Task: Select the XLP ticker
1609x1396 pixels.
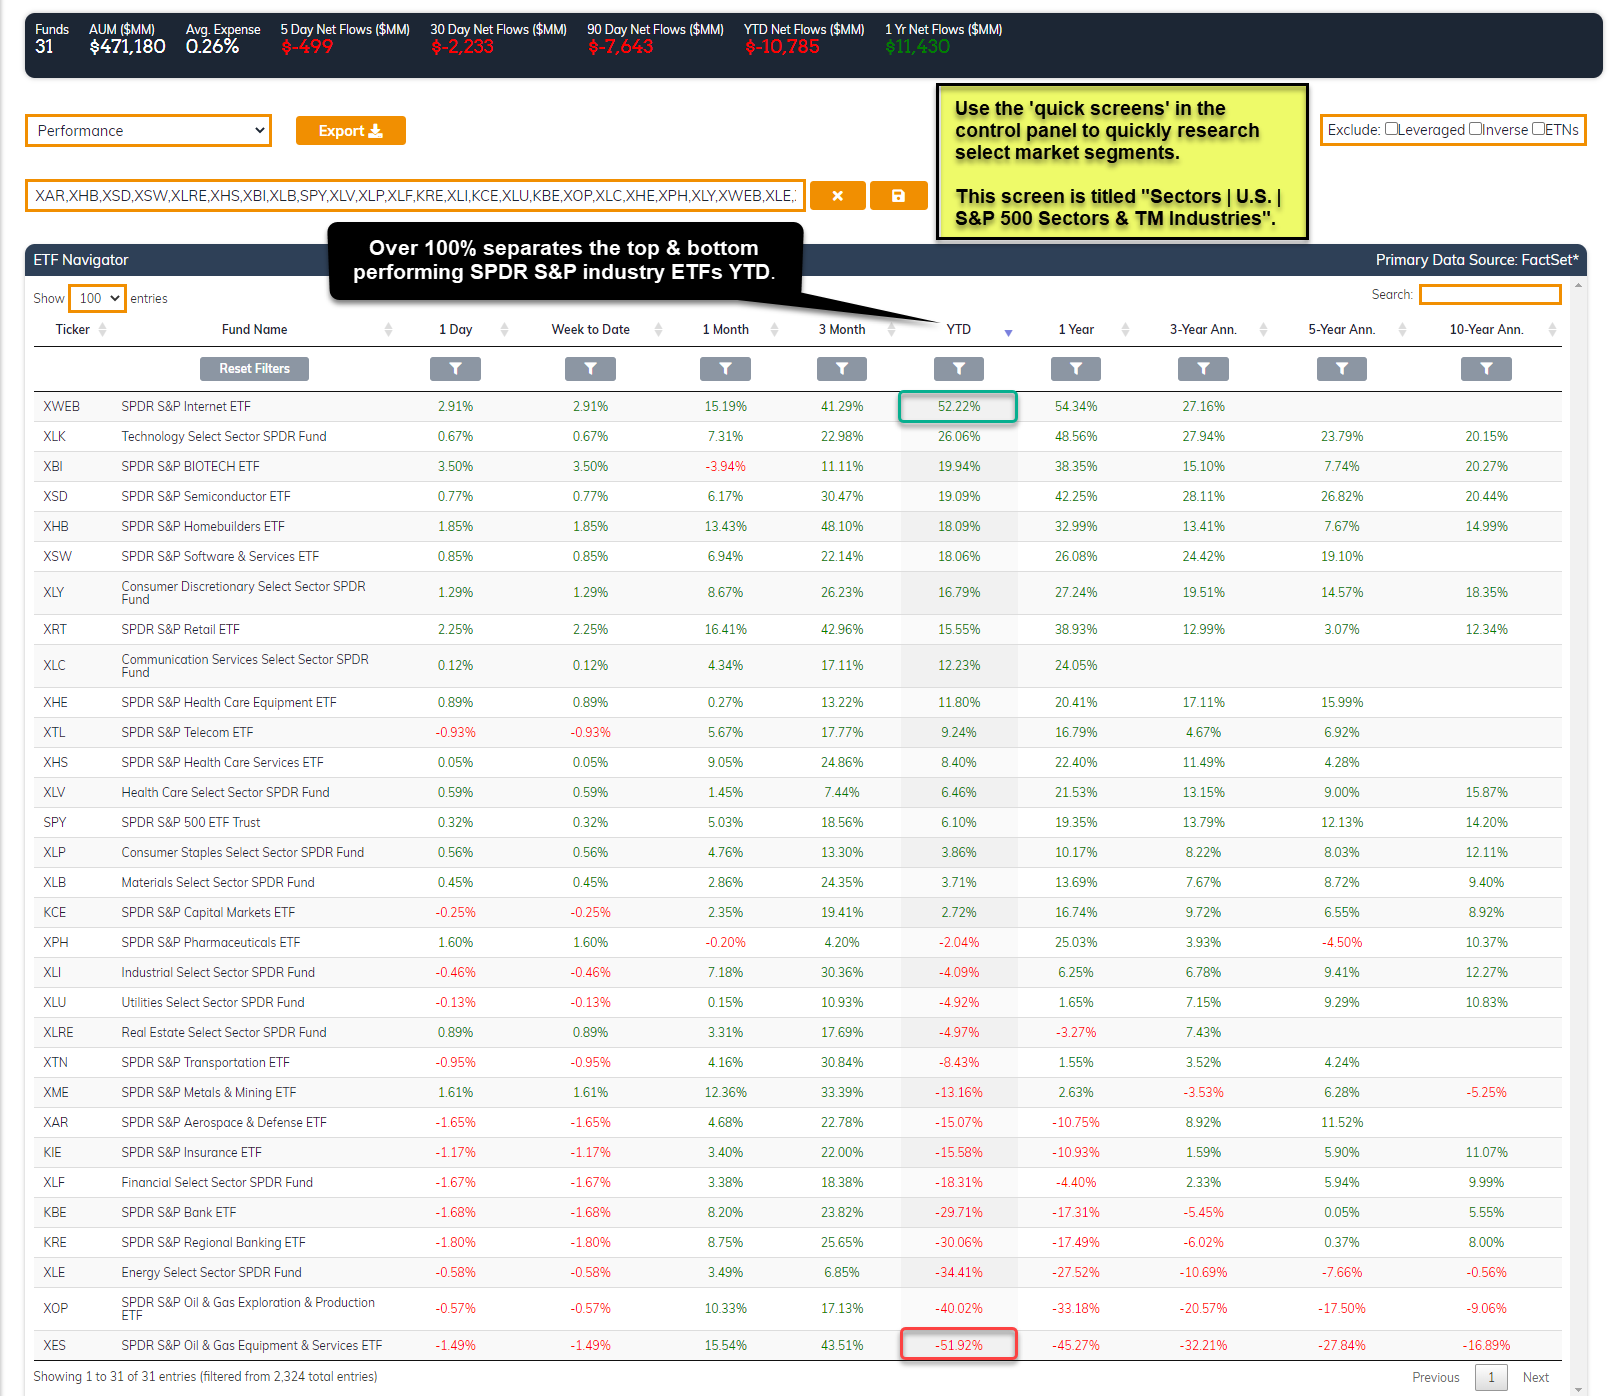Action: (54, 853)
